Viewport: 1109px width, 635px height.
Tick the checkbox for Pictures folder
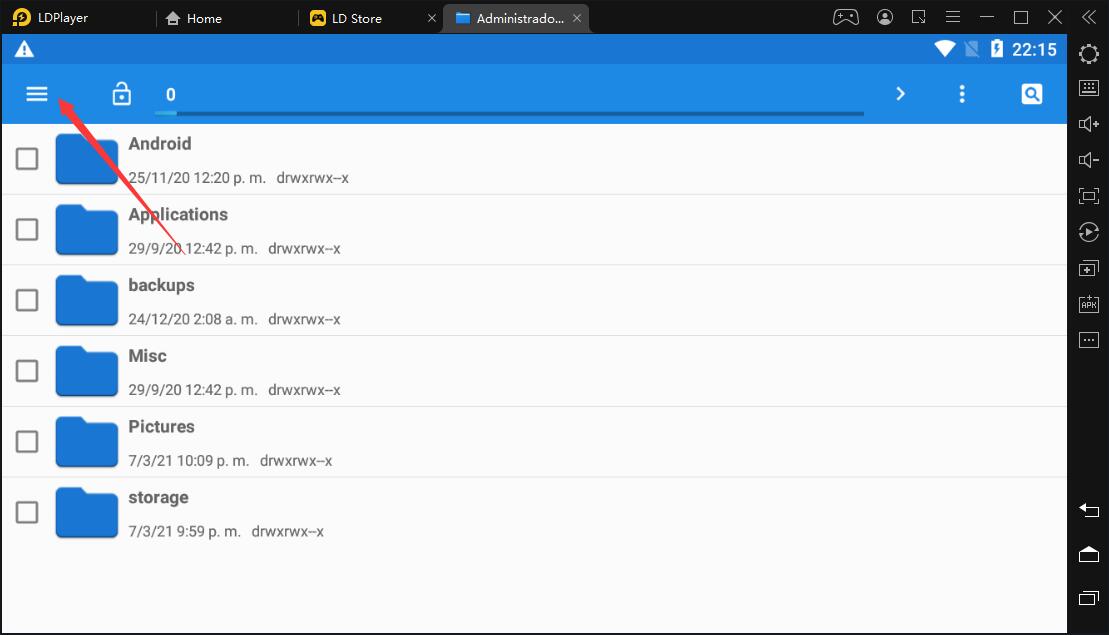[27, 441]
